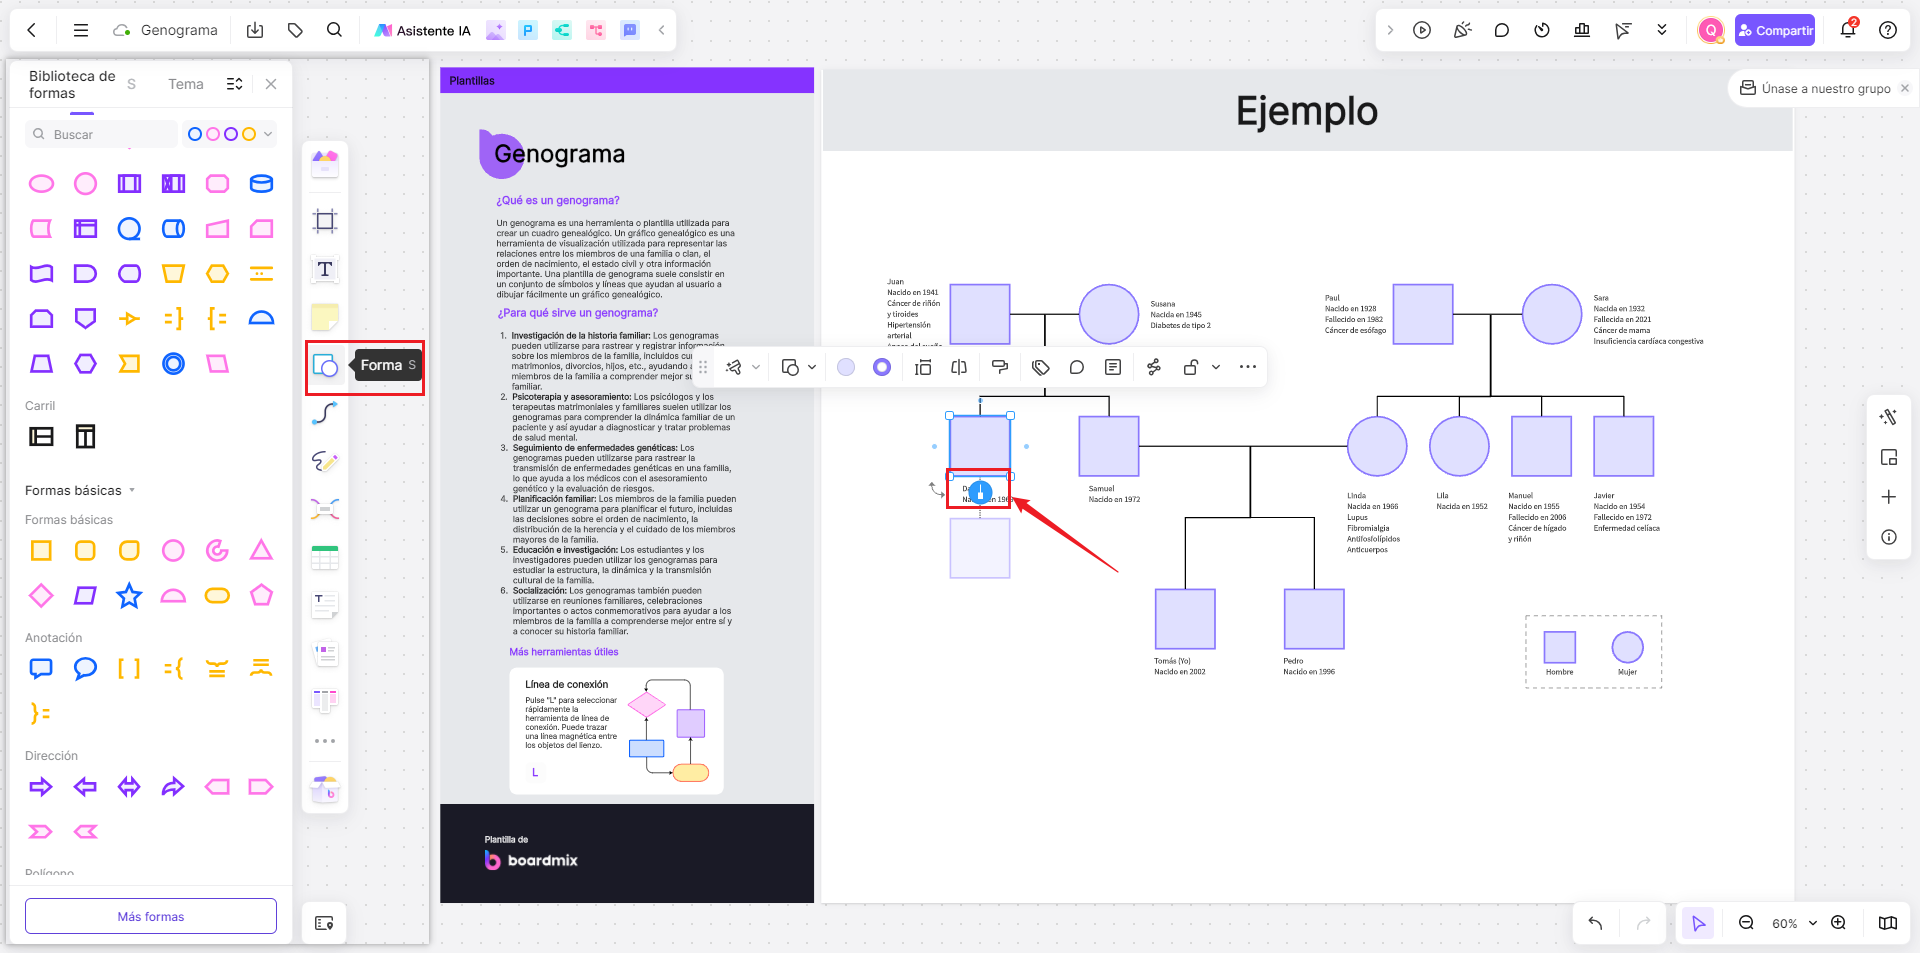Dismiss the Únase a nuestro grupo banner

pyautogui.click(x=1905, y=88)
